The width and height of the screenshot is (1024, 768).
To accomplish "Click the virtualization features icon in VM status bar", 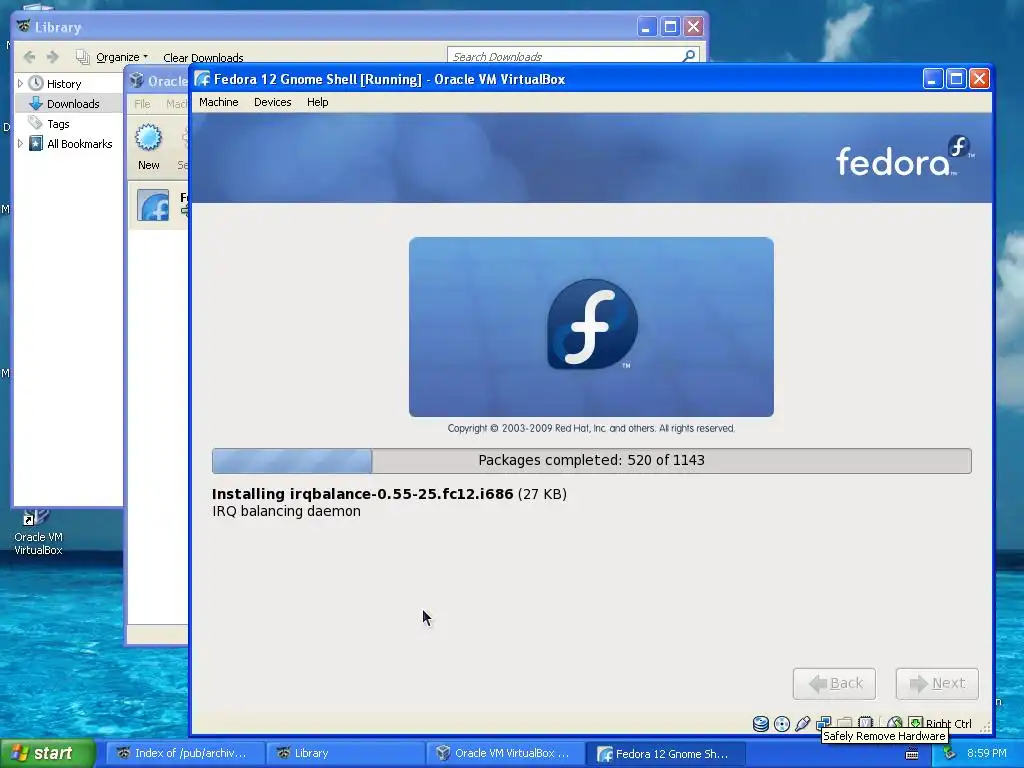I will (865, 722).
